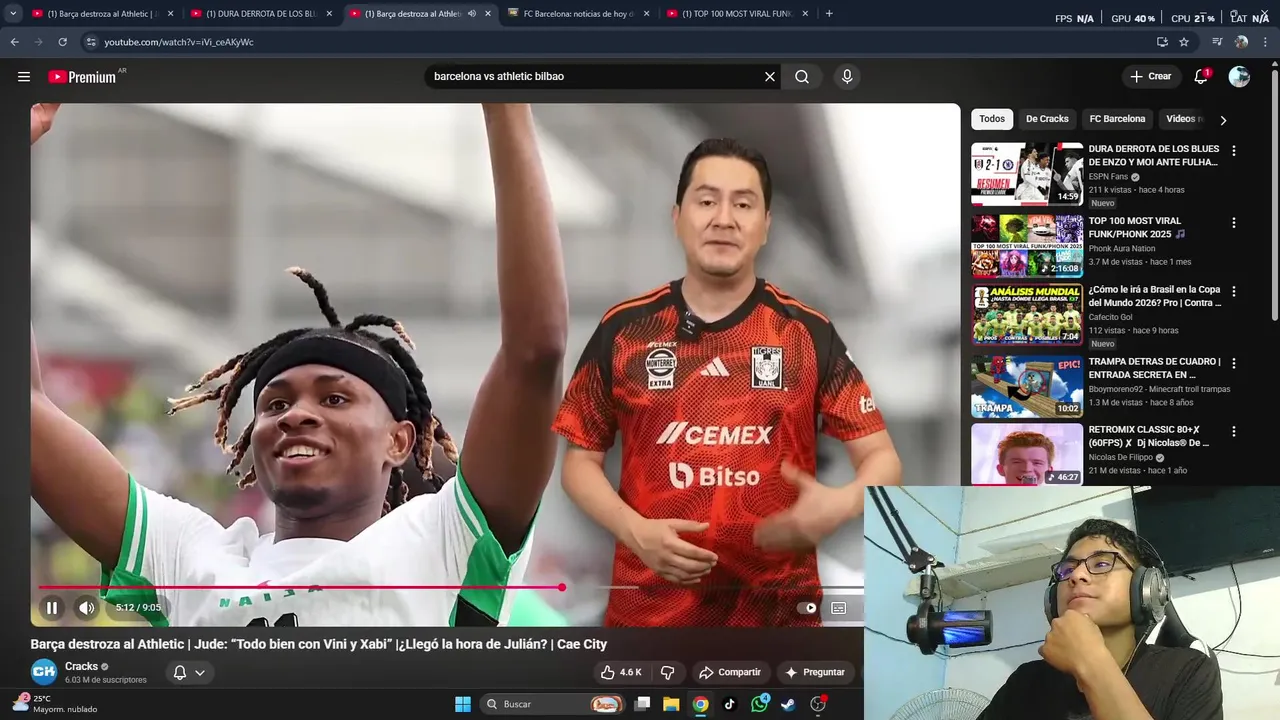Clear the search box text
Viewport: 1280px width, 720px height.
(x=770, y=77)
